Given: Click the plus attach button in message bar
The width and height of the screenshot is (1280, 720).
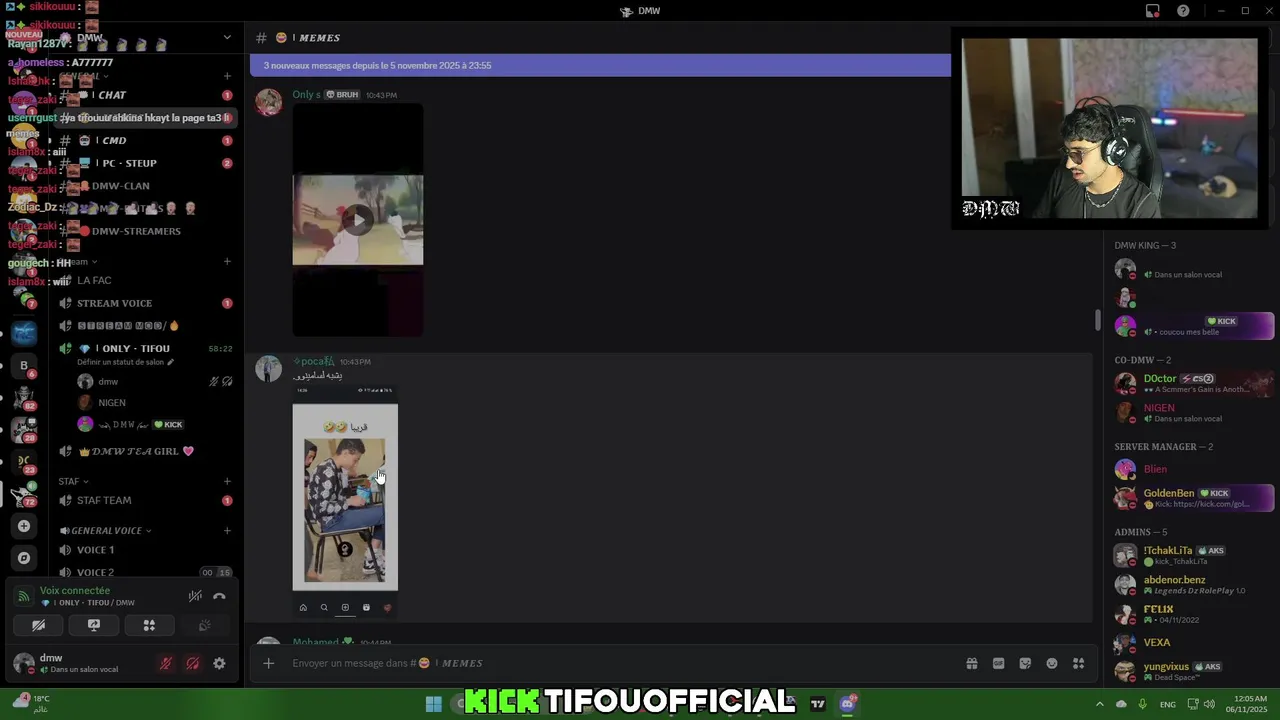Looking at the screenshot, I should (x=268, y=663).
